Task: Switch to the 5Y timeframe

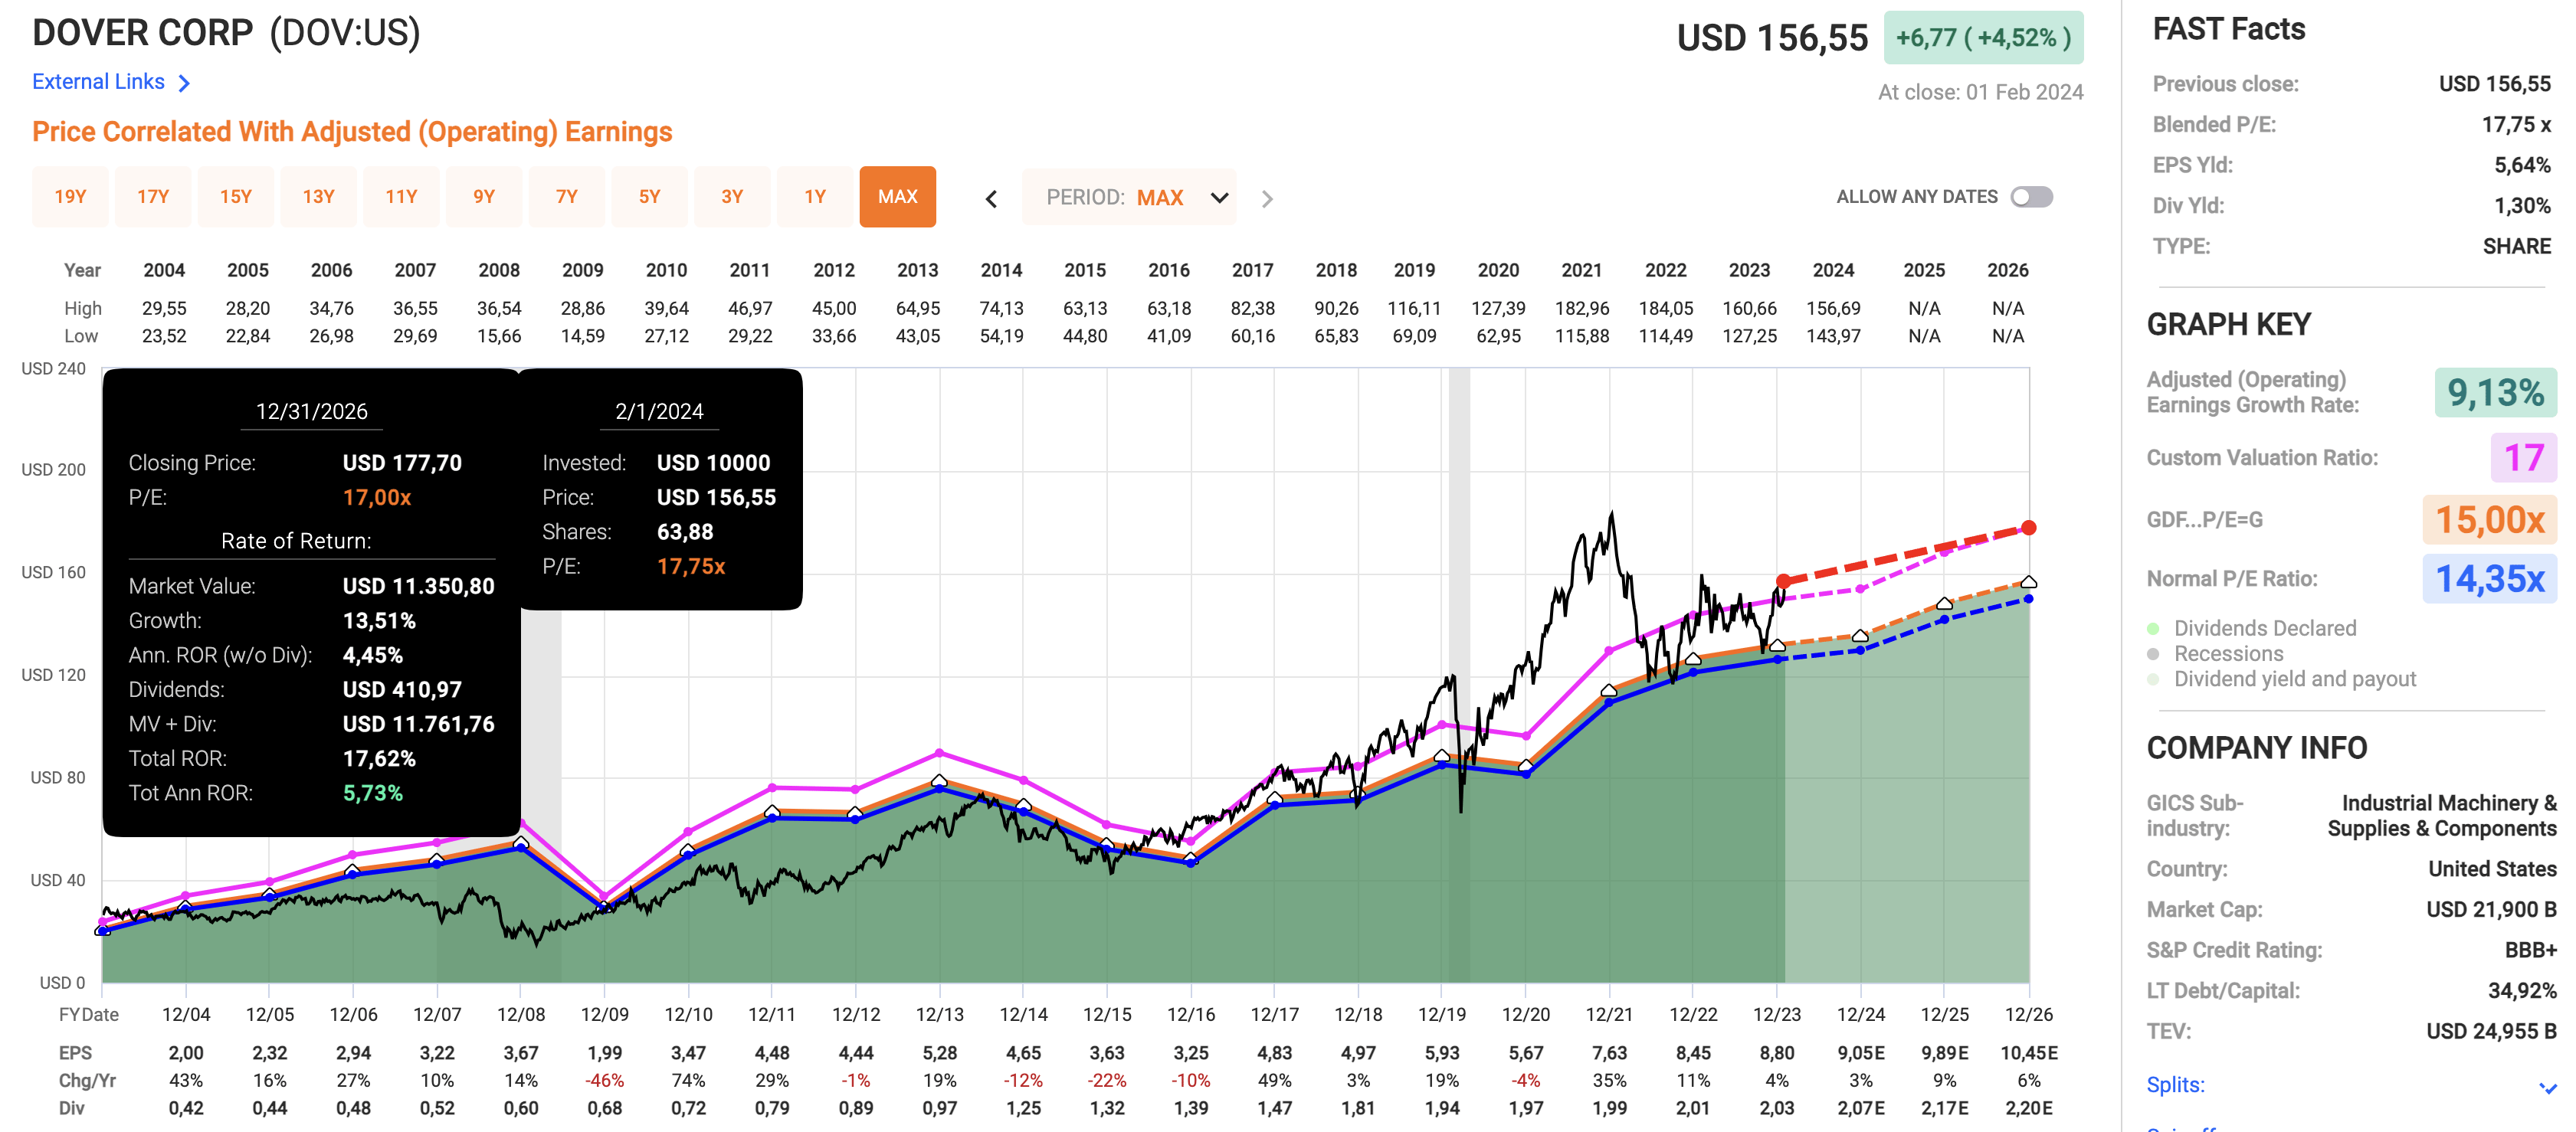Action: (x=649, y=197)
